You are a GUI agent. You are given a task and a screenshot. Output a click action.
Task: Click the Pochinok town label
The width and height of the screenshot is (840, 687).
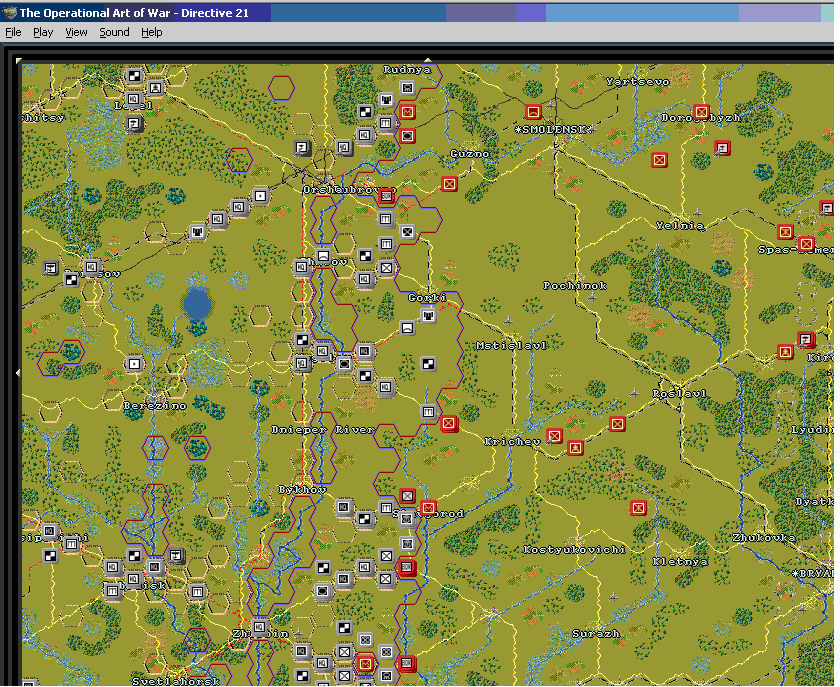point(575,286)
